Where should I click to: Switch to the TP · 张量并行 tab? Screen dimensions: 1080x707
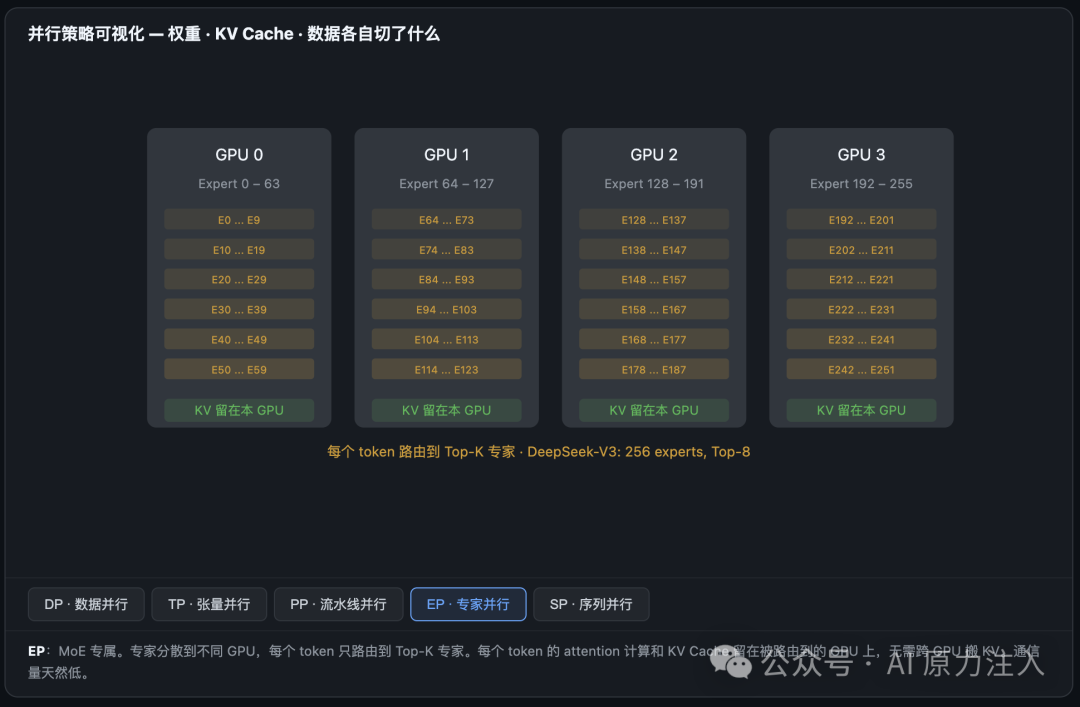click(x=209, y=604)
